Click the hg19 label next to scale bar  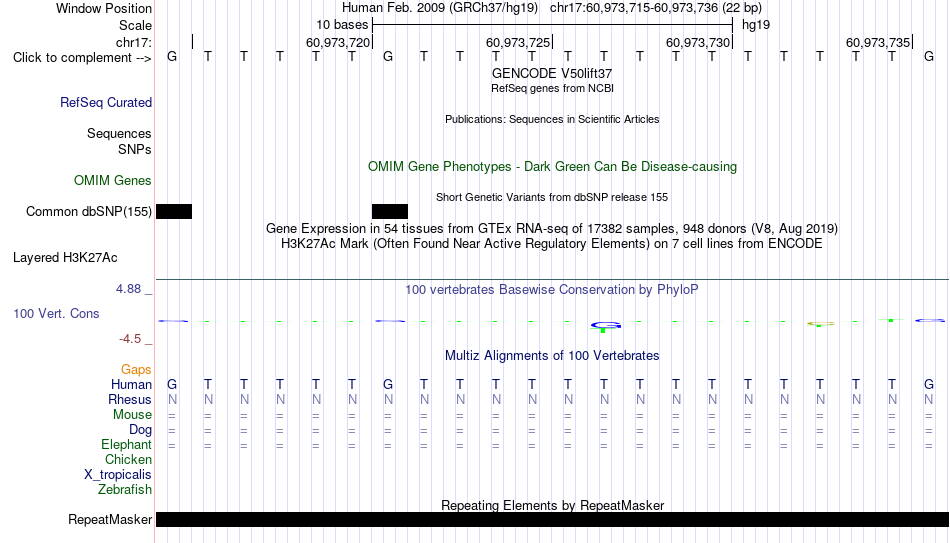[756, 25]
